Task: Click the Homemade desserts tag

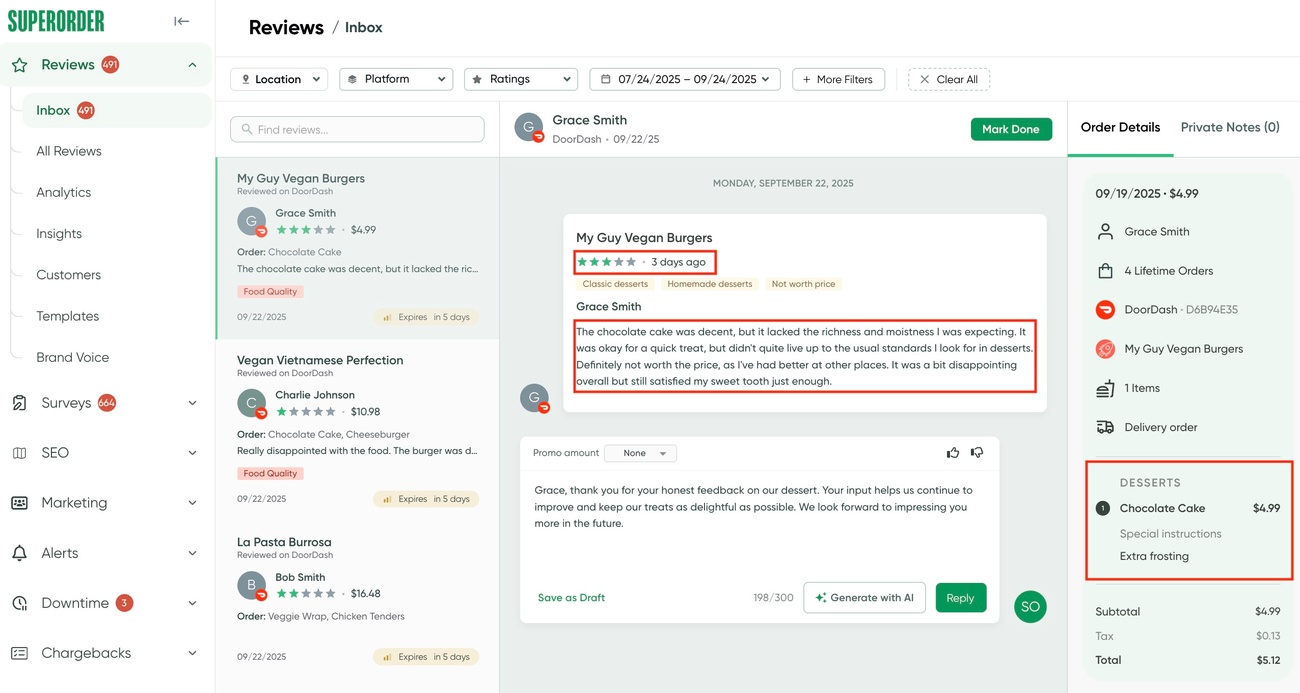Action: pyautogui.click(x=709, y=284)
